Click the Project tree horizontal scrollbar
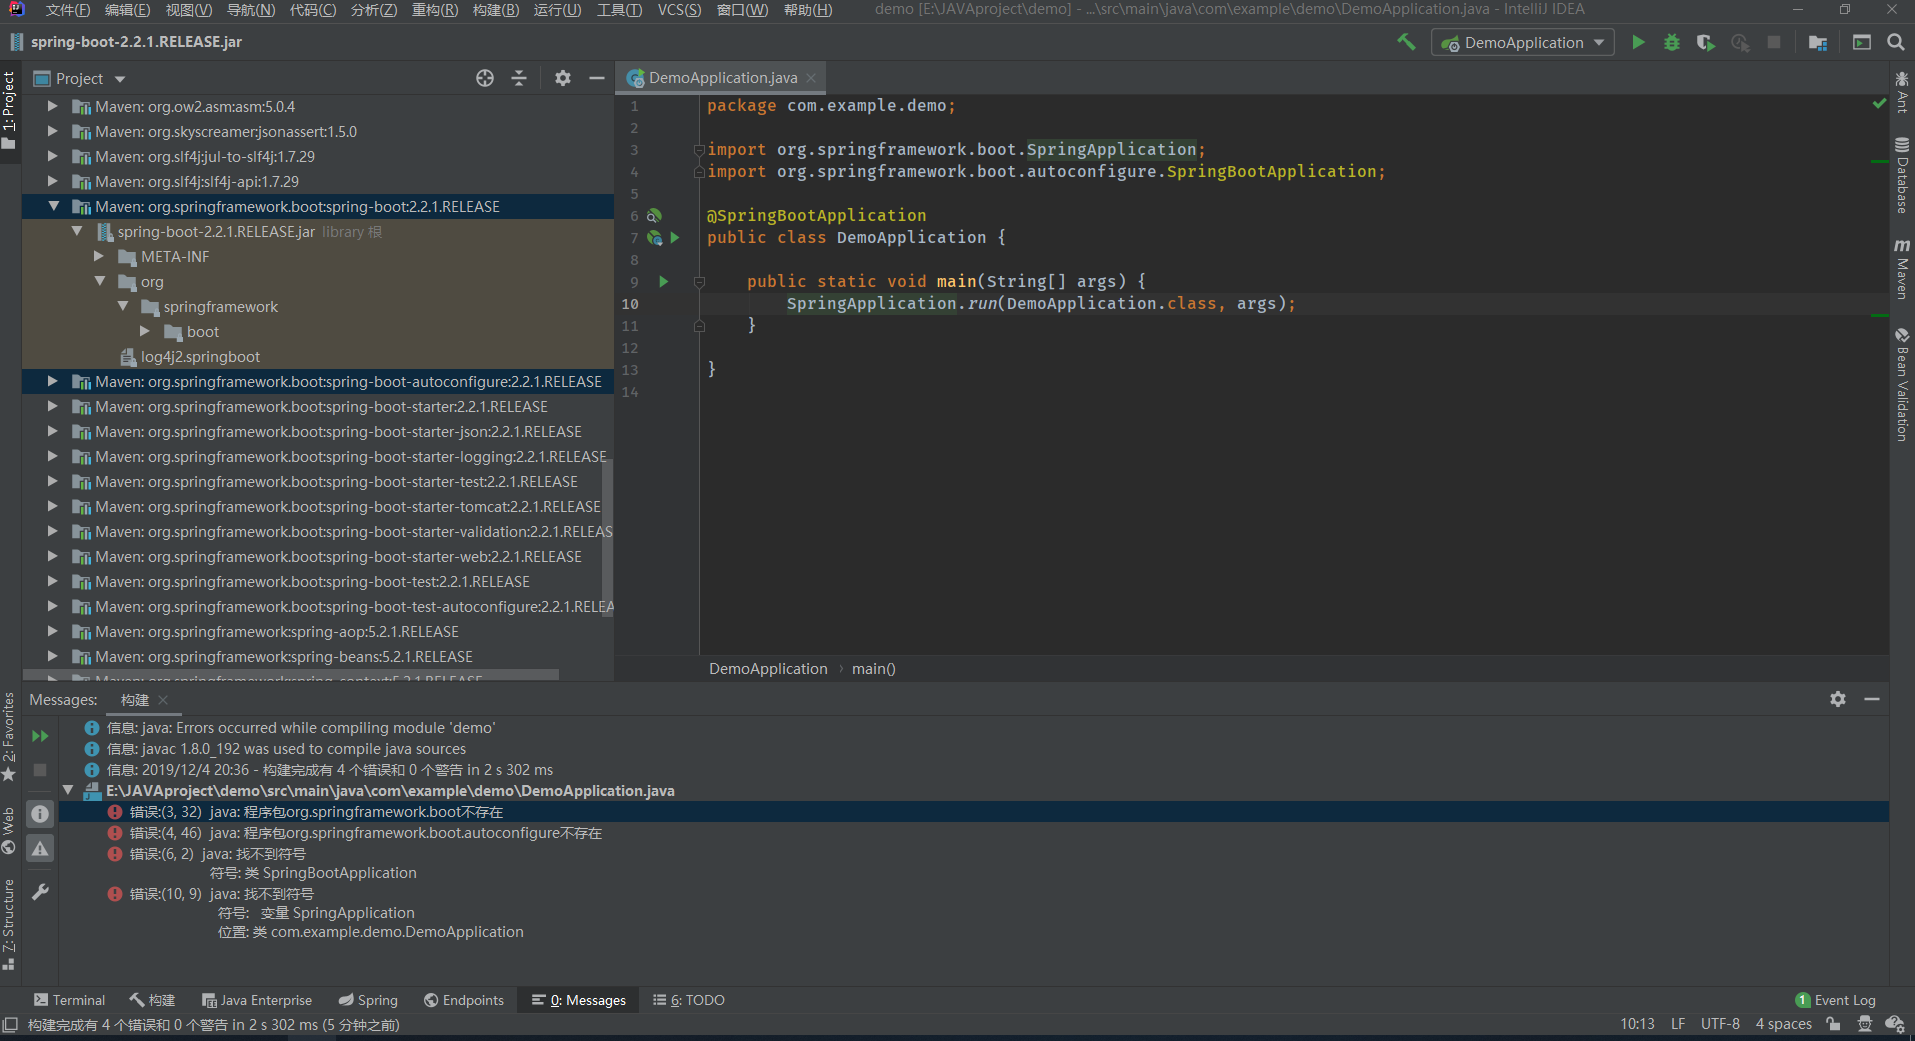The width and height of the screenshot is (1915, 1041). point(290,676)
